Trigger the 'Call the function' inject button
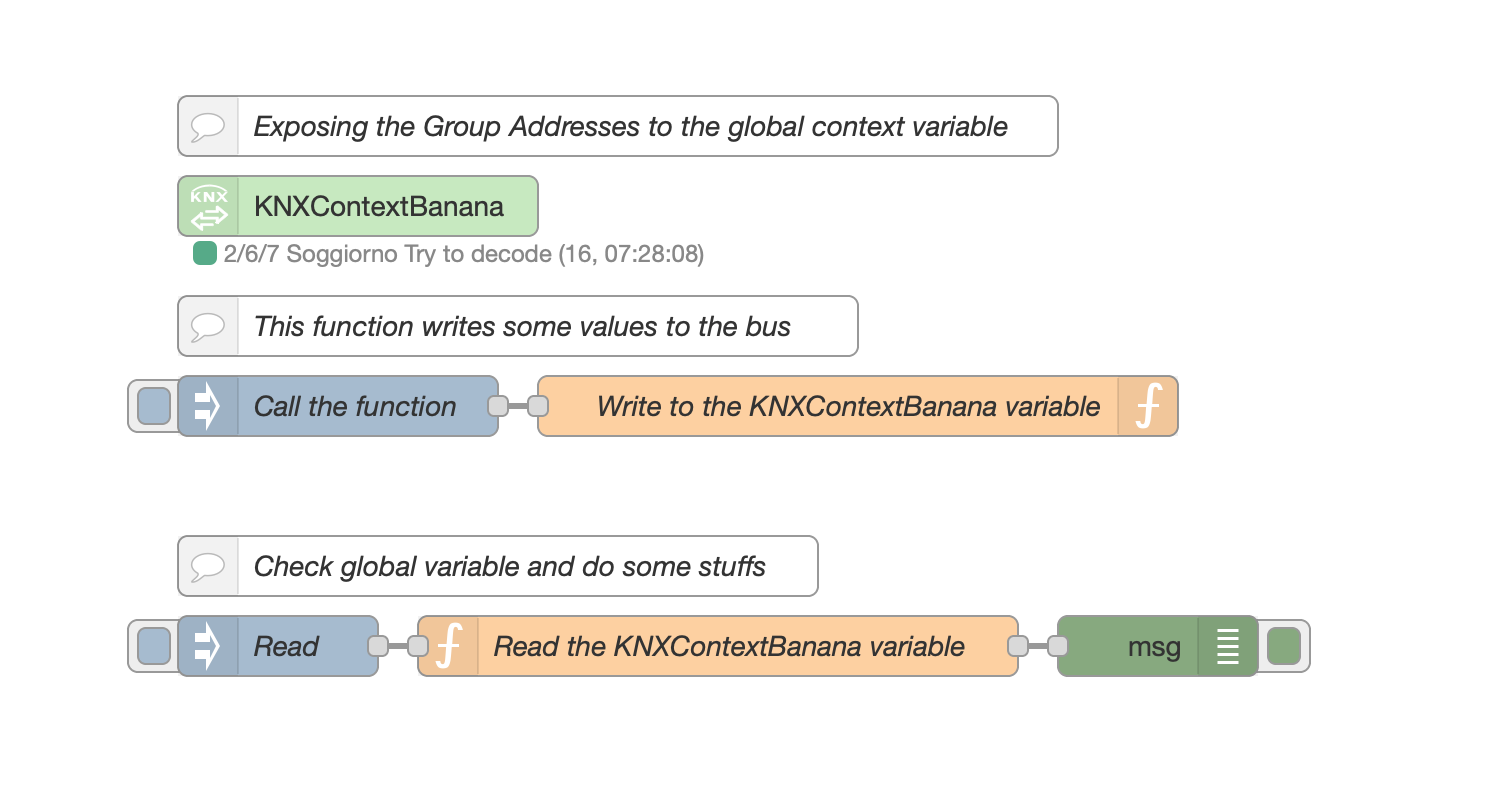Viewport: 1504px width, 806px height. click(154, 406)
